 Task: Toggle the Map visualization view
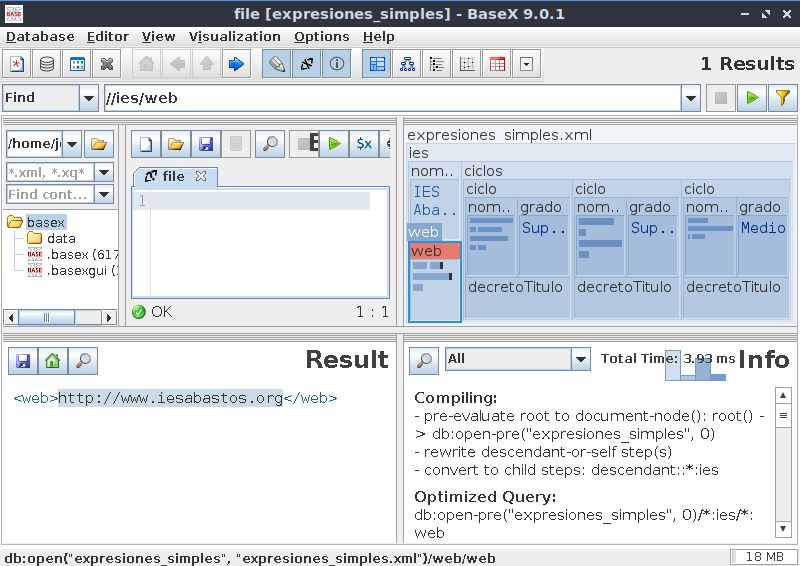378,65
